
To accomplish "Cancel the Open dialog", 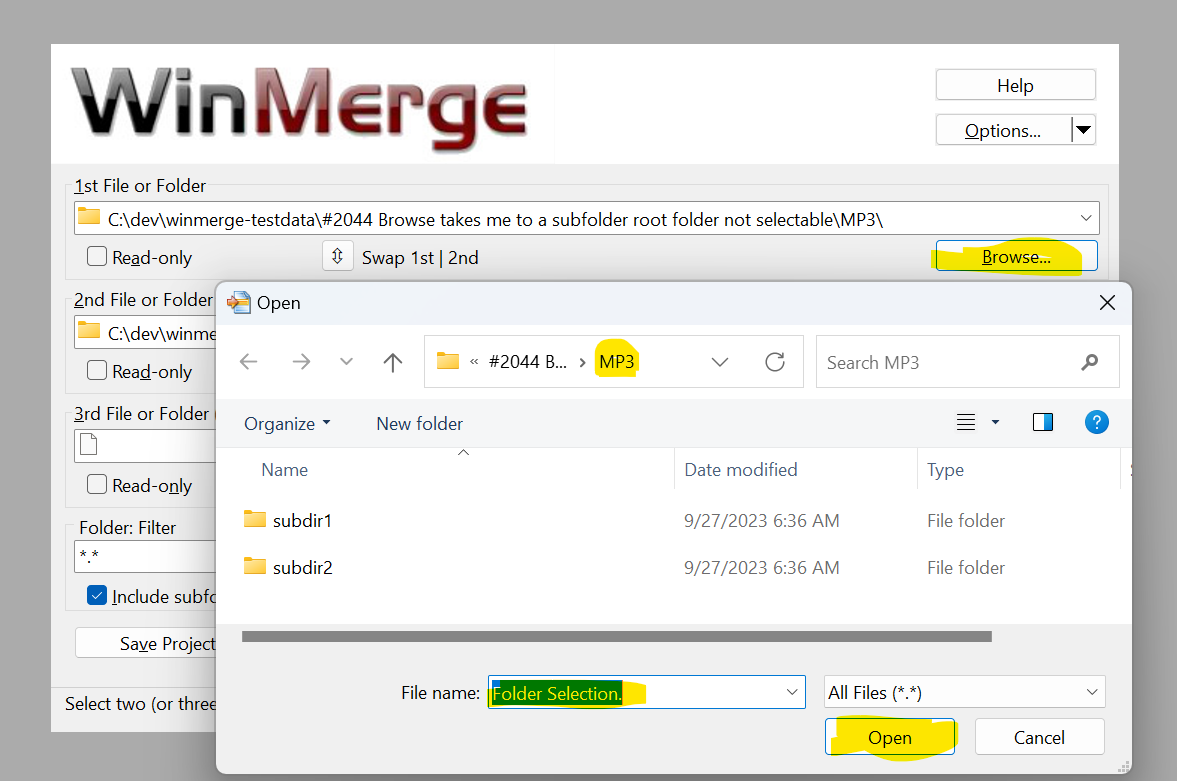I will (x=1039, y=737).
